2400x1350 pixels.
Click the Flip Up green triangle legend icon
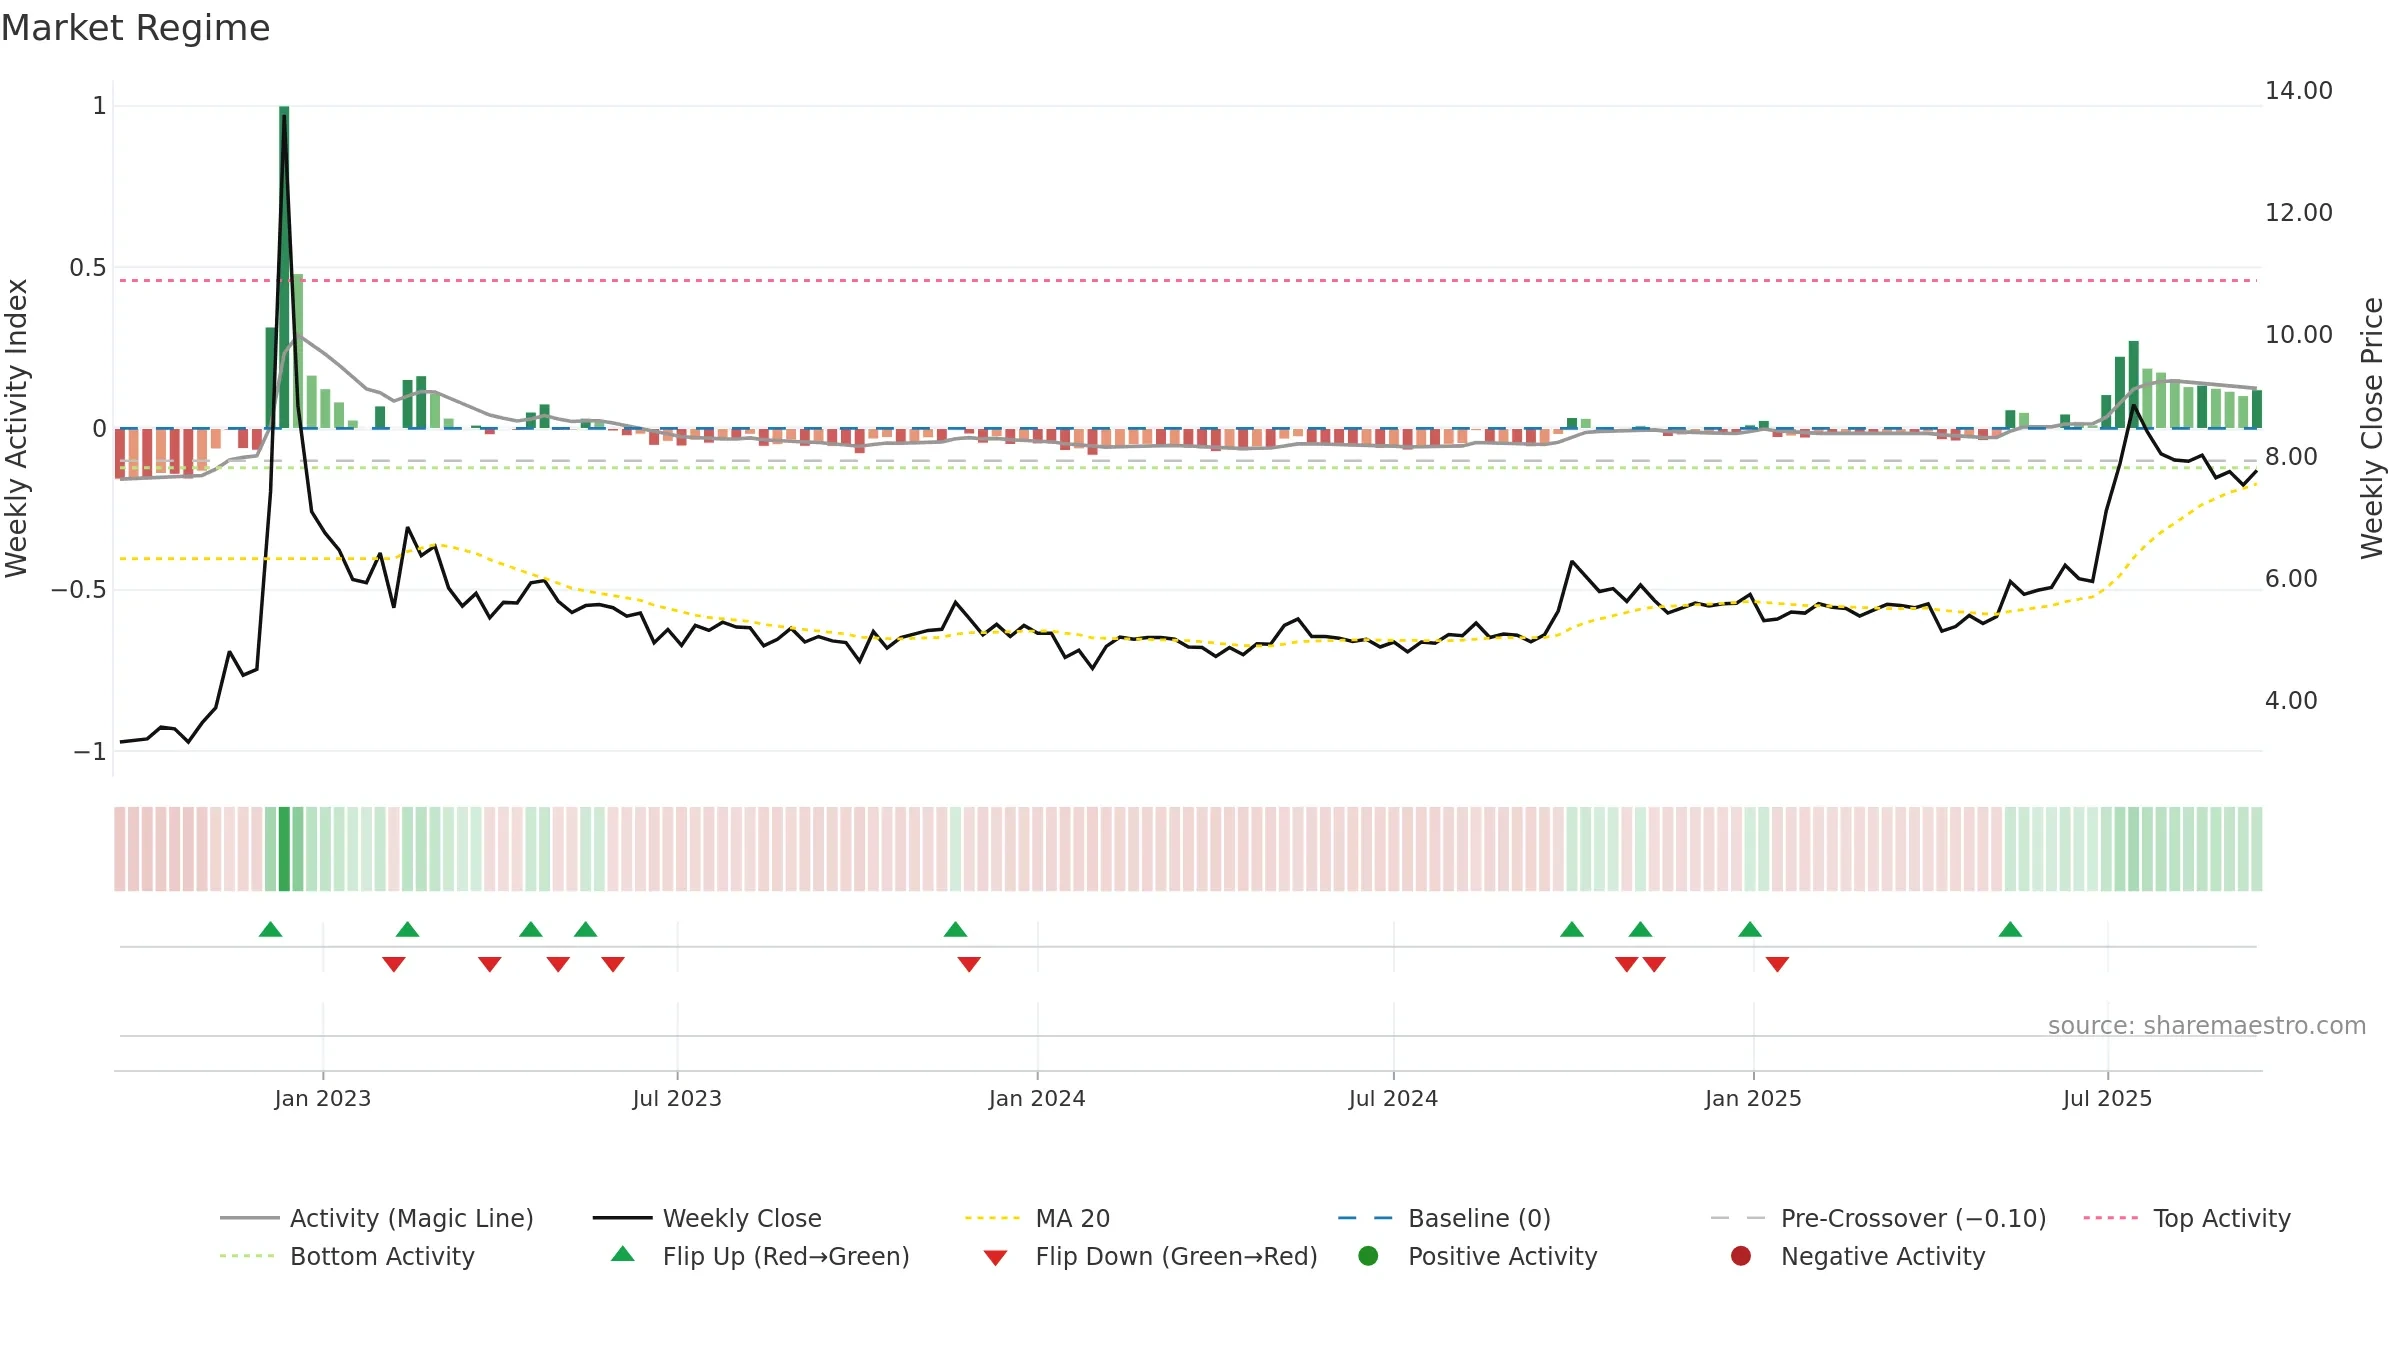tap(622, 1254)
